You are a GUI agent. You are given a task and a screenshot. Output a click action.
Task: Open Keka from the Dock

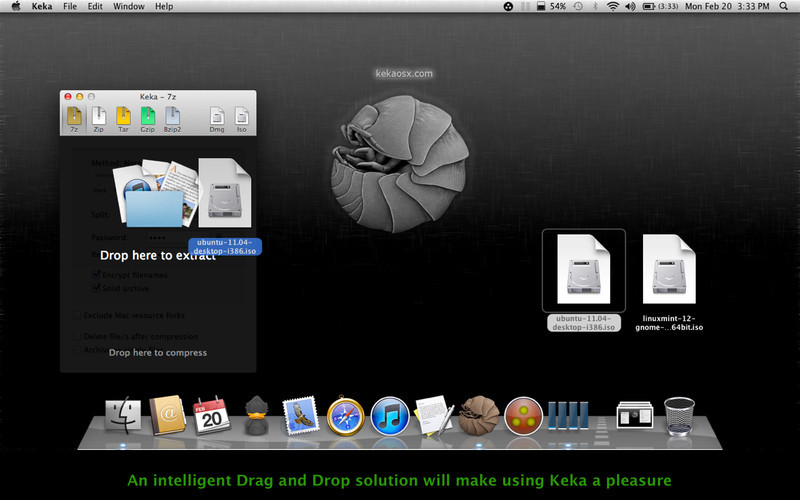pyautogui.click(x=478, y=415)
